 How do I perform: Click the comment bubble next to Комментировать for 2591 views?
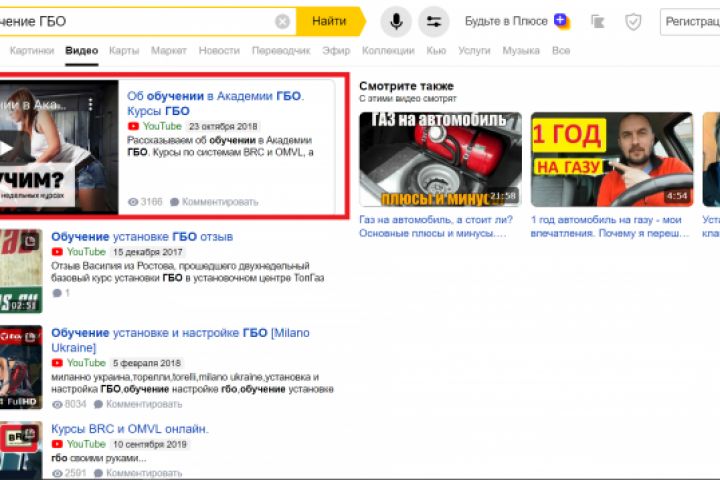(98, 473)
